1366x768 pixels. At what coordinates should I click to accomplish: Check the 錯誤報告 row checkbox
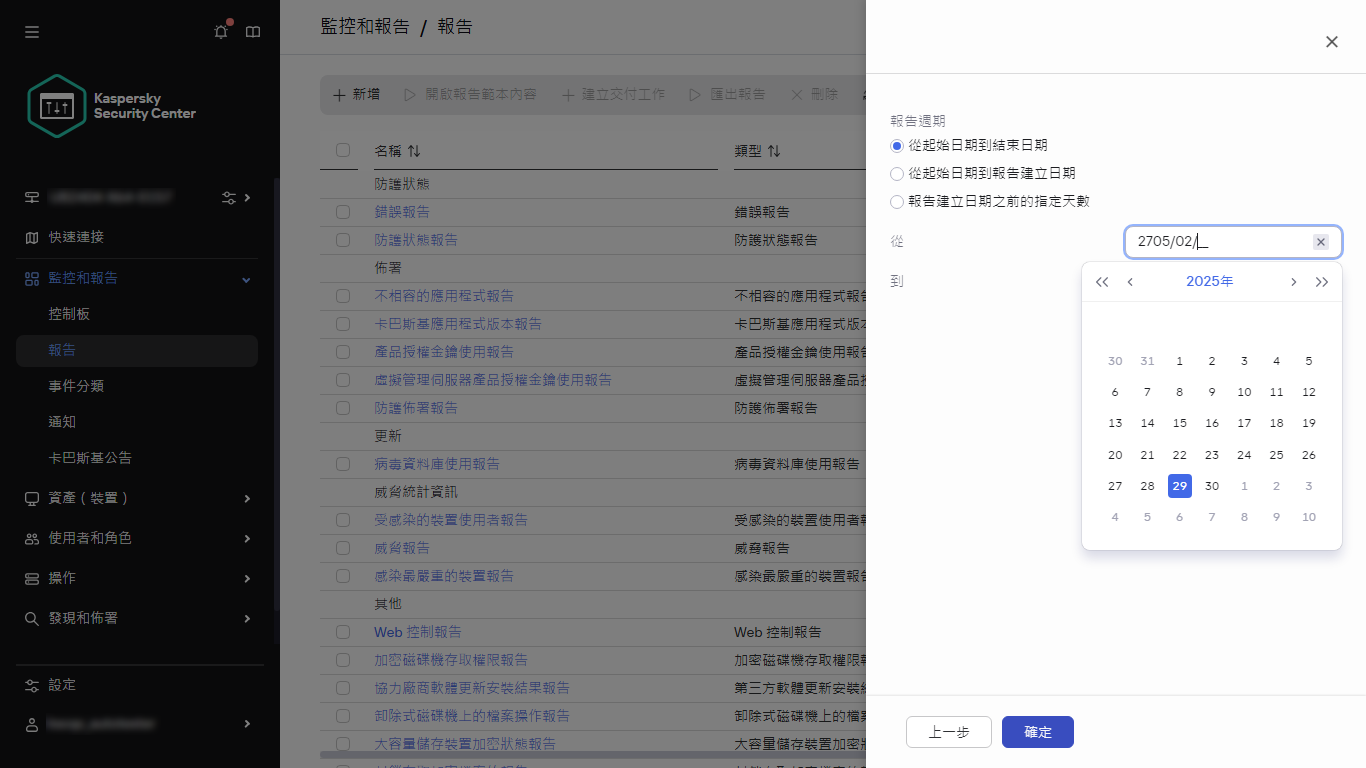tap(342, 211)
